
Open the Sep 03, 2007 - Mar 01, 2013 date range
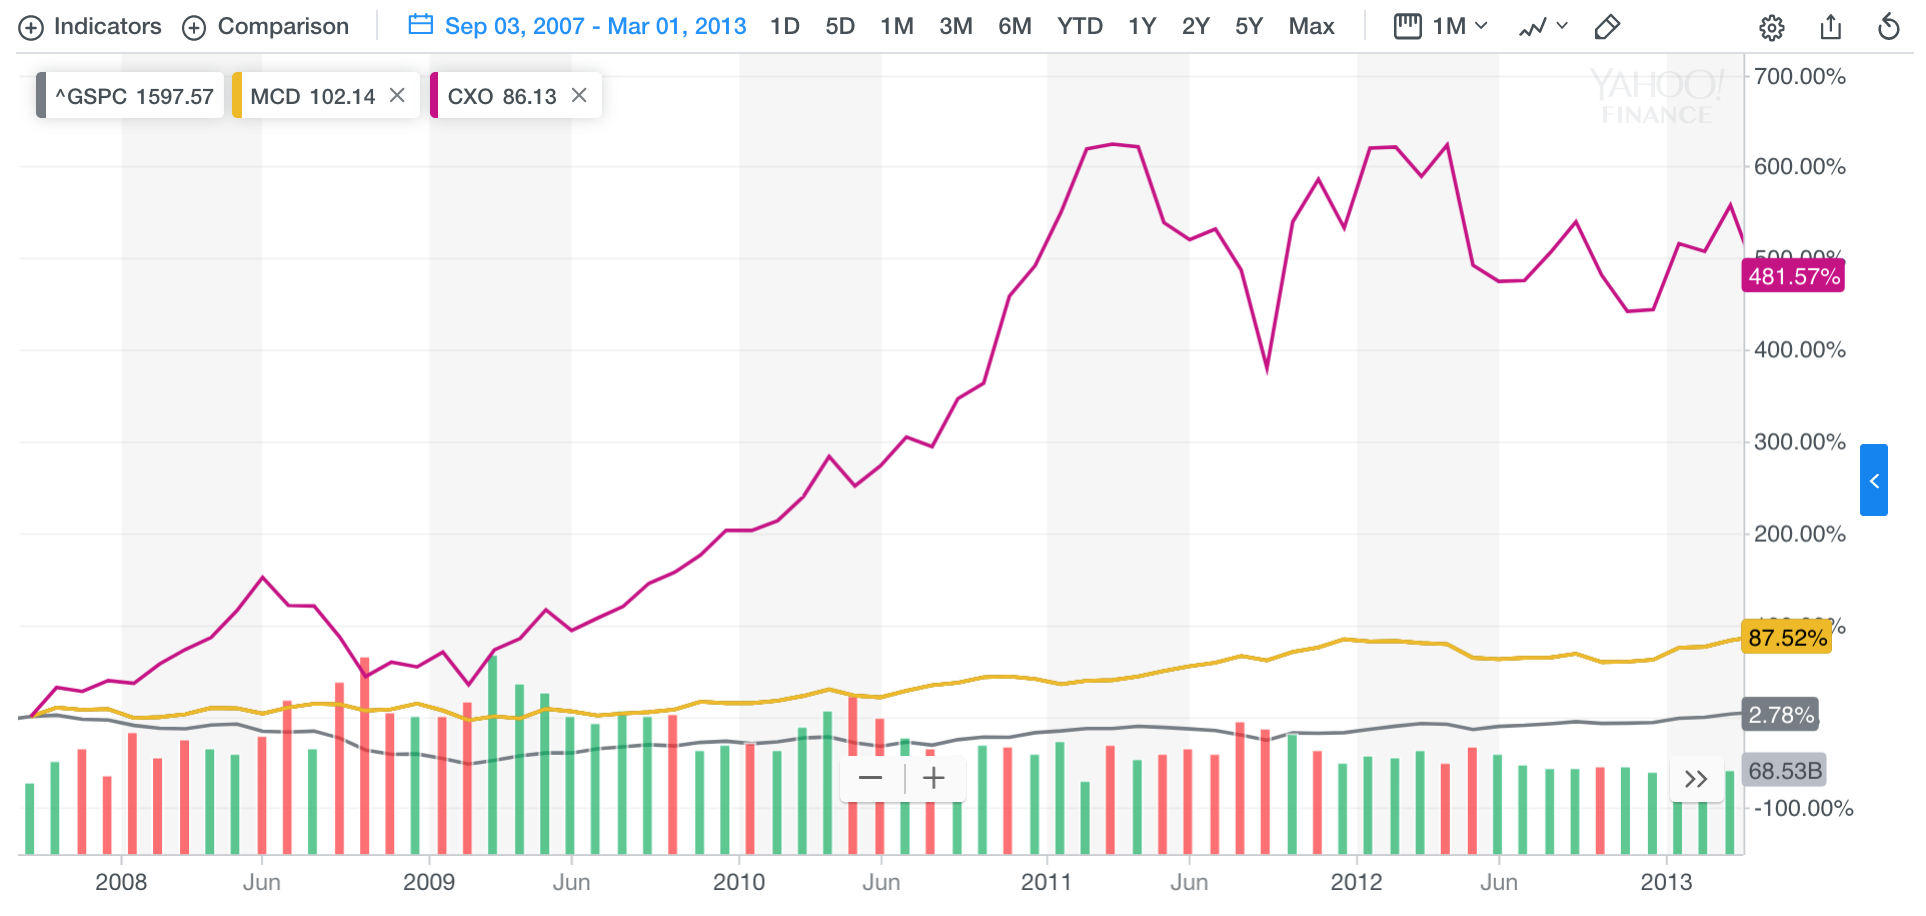[595, 27]
